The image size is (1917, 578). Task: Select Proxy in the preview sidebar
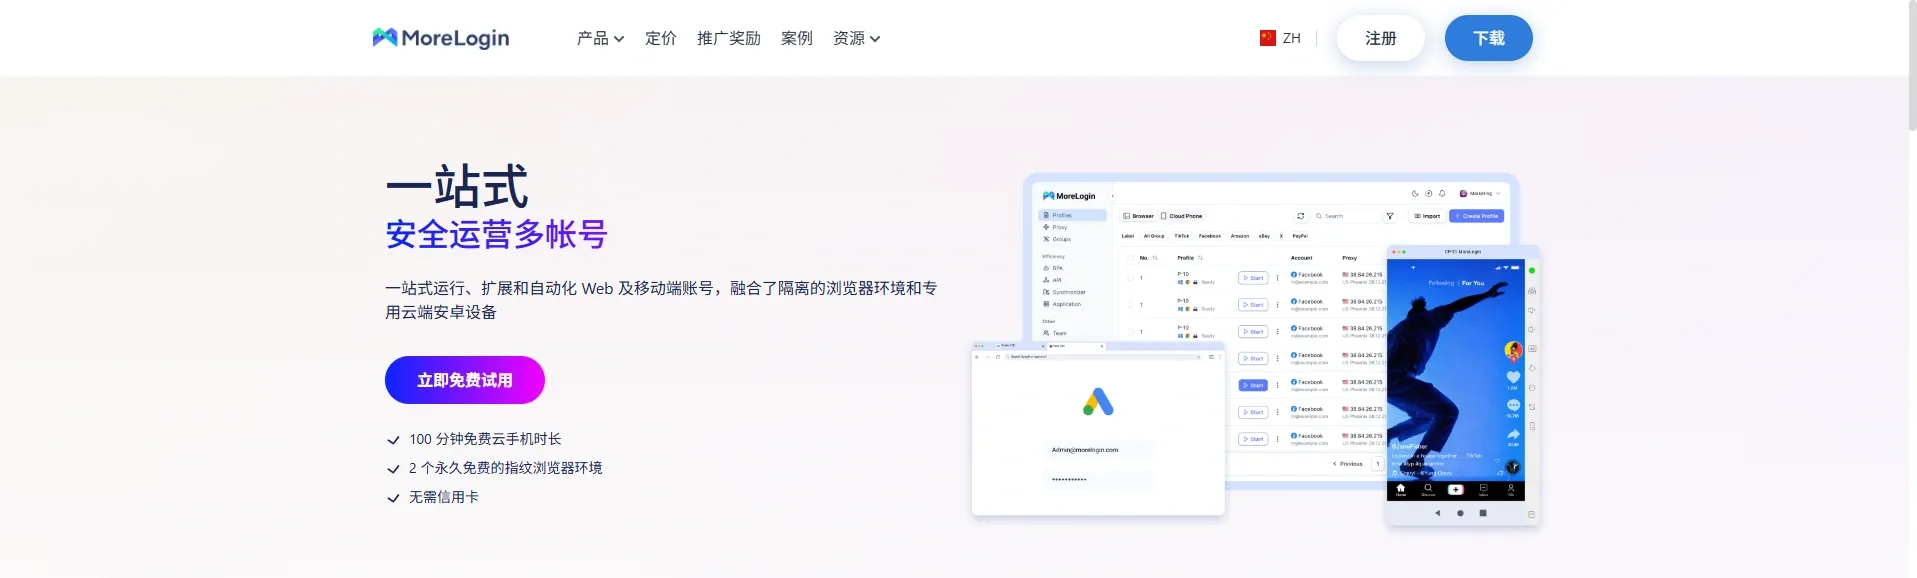coord(1055,227)
